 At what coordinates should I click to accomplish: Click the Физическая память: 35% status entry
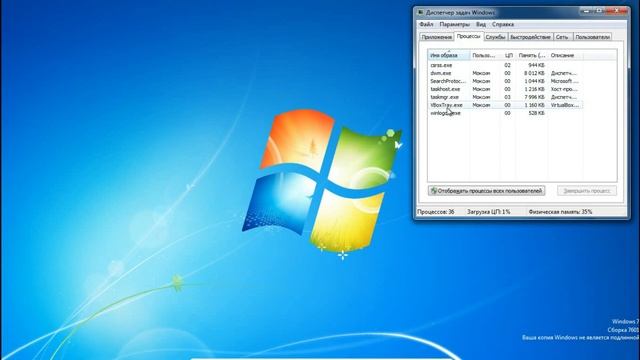[x=560, y=212]
